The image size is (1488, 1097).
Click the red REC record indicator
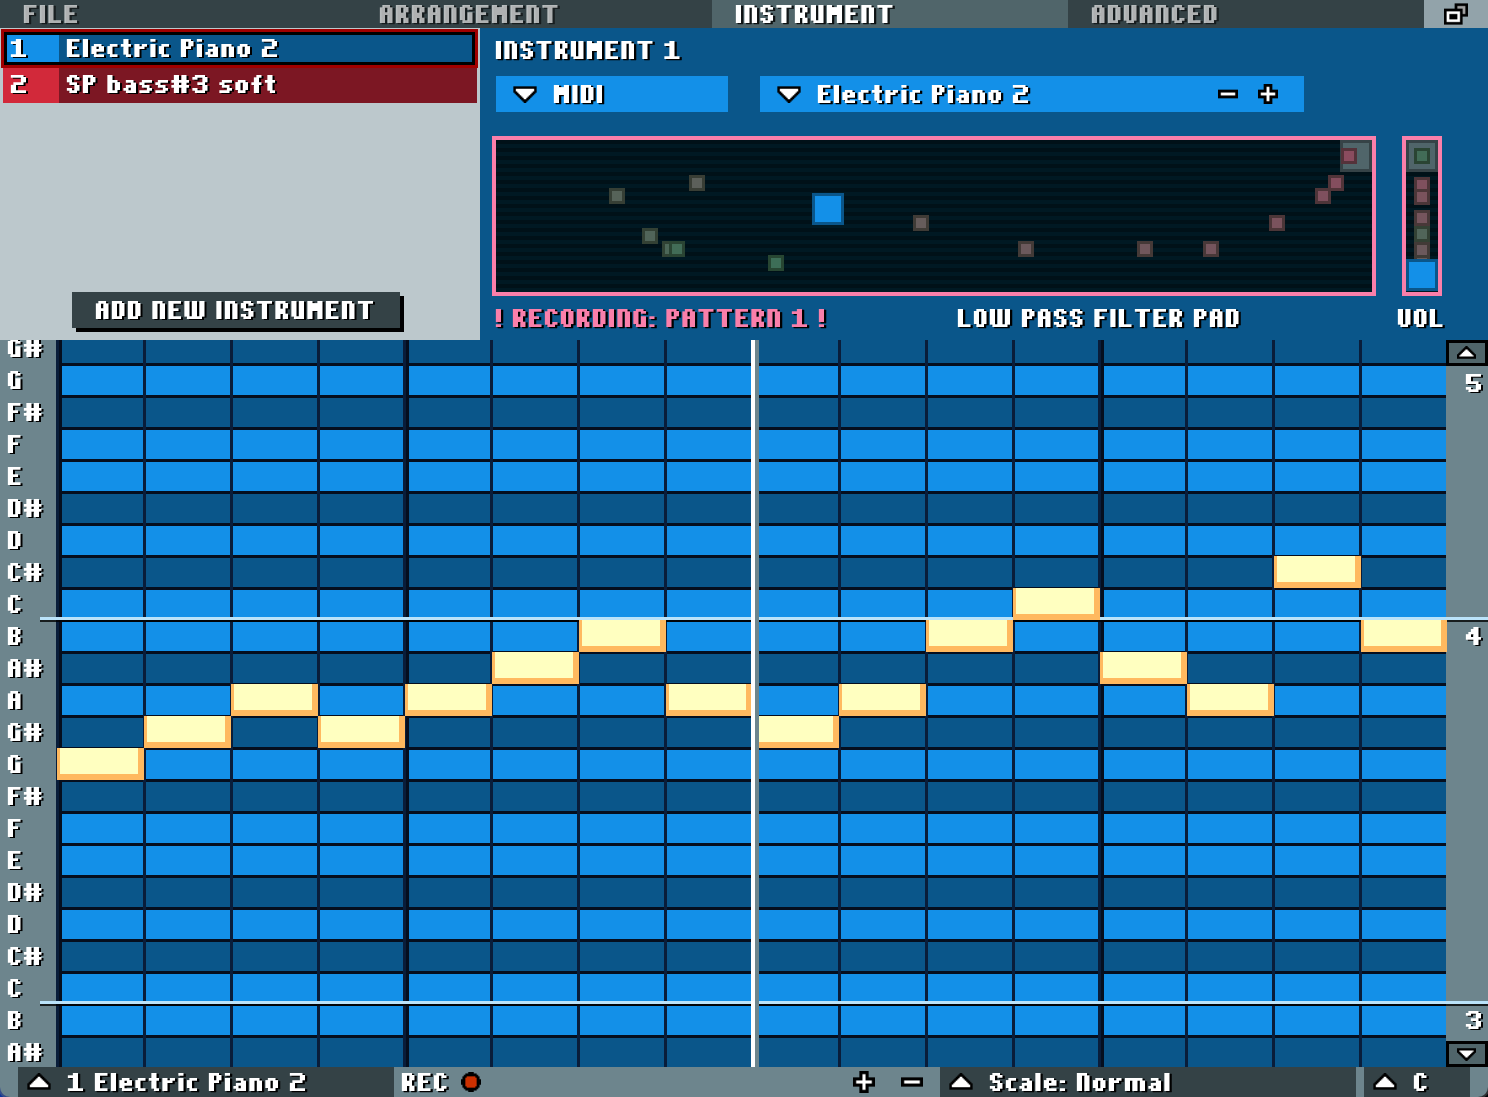click(471, 1082)
